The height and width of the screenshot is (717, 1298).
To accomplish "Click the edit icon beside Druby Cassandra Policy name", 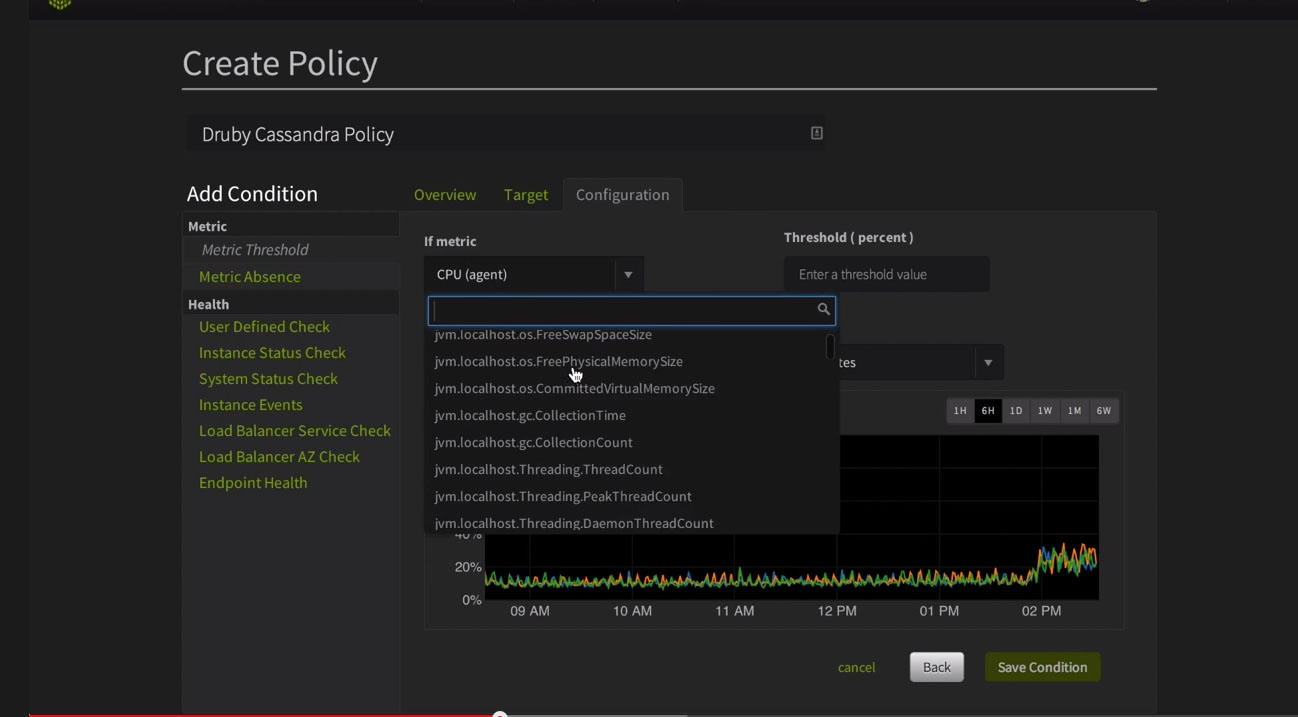I will pyautogui.click(x=816, y=132).
